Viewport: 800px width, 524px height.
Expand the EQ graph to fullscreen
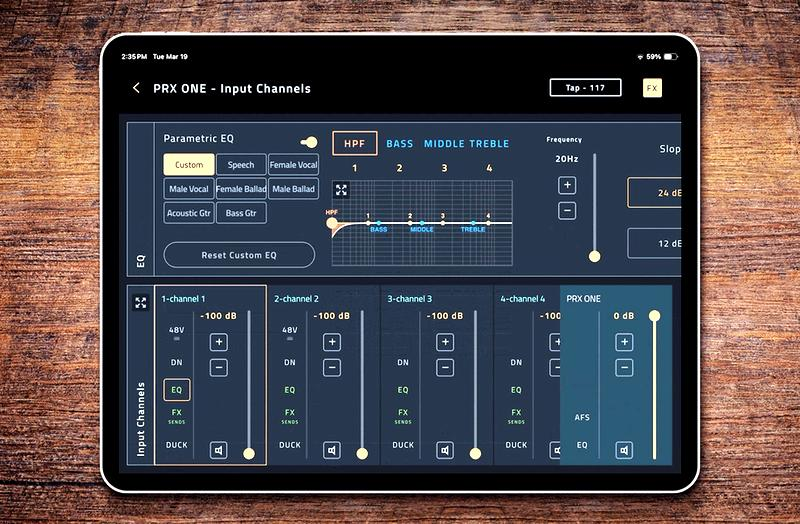click(341, 190)
